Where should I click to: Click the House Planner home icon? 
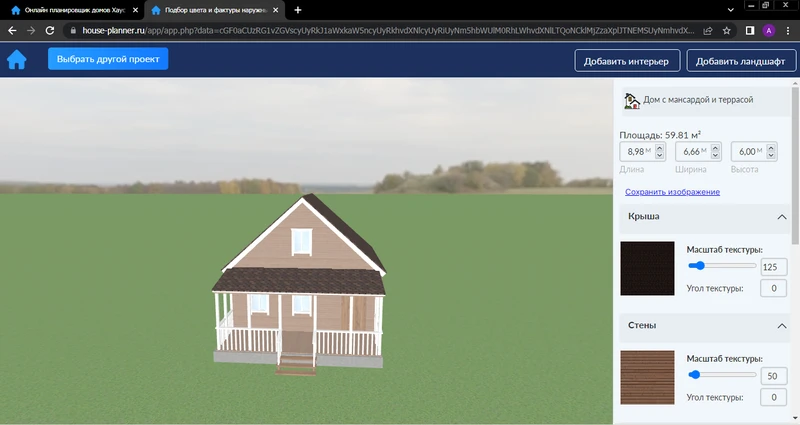coord(17,60)
